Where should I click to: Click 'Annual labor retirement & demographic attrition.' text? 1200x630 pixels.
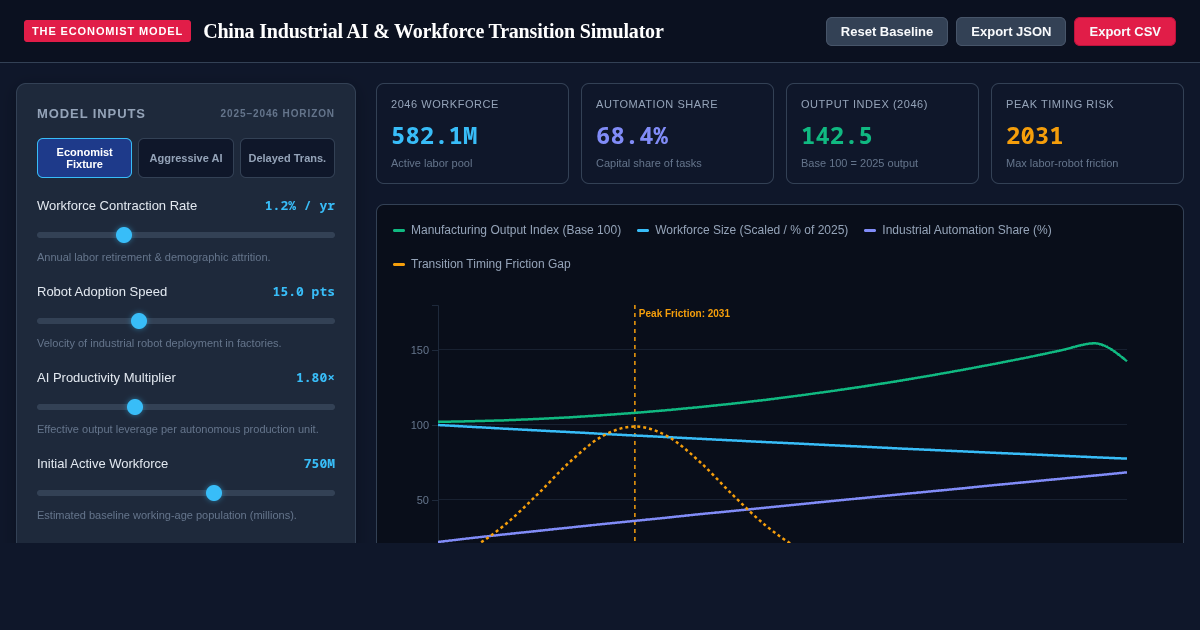click(154, 257)
